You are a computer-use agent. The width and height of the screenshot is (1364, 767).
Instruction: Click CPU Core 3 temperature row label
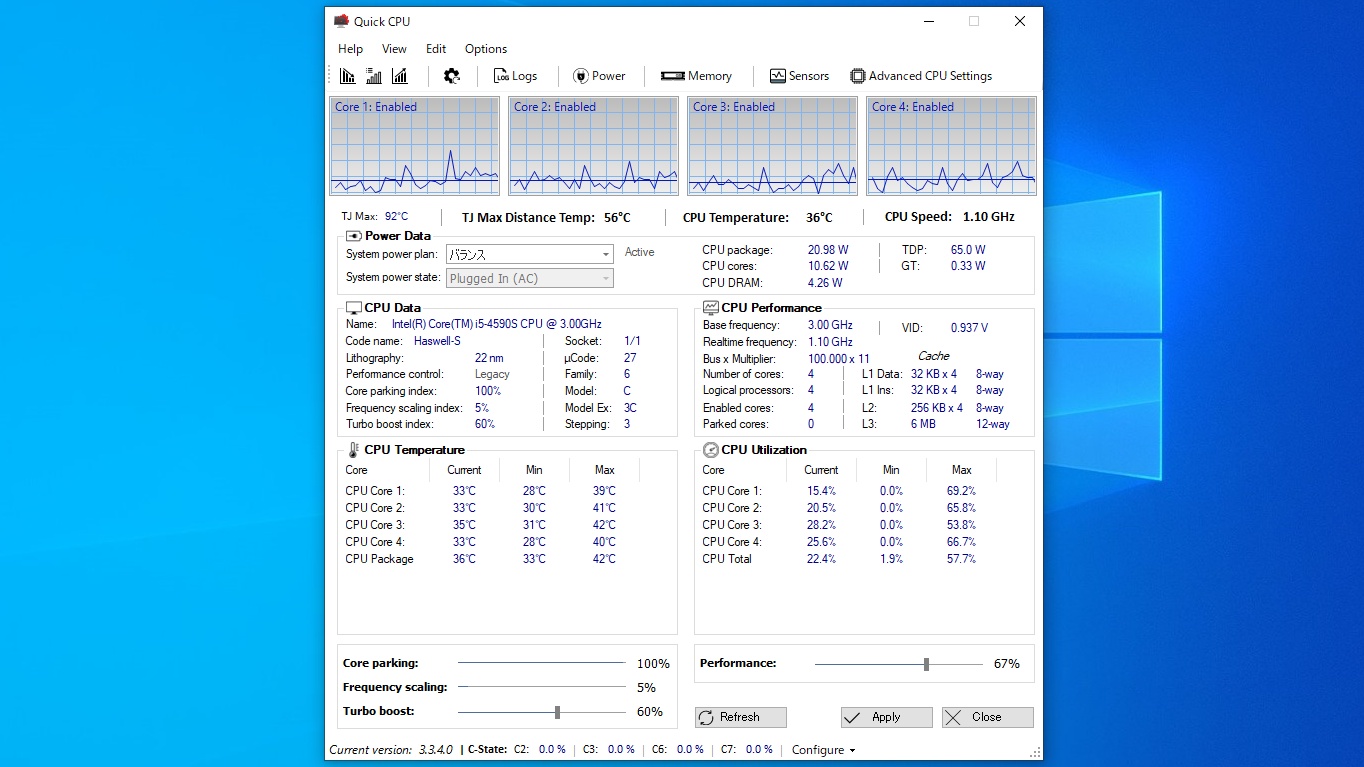(375, 525)
